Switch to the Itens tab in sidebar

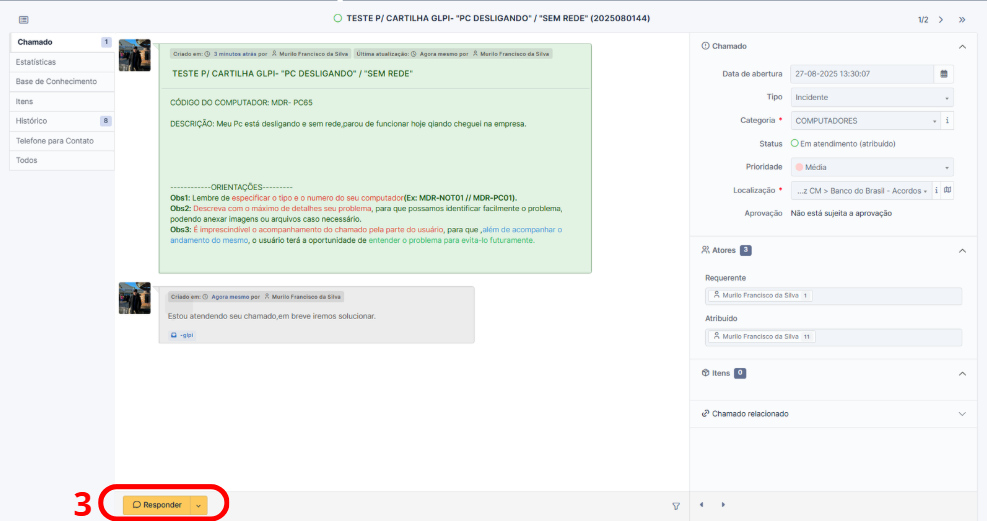point(62,101)
